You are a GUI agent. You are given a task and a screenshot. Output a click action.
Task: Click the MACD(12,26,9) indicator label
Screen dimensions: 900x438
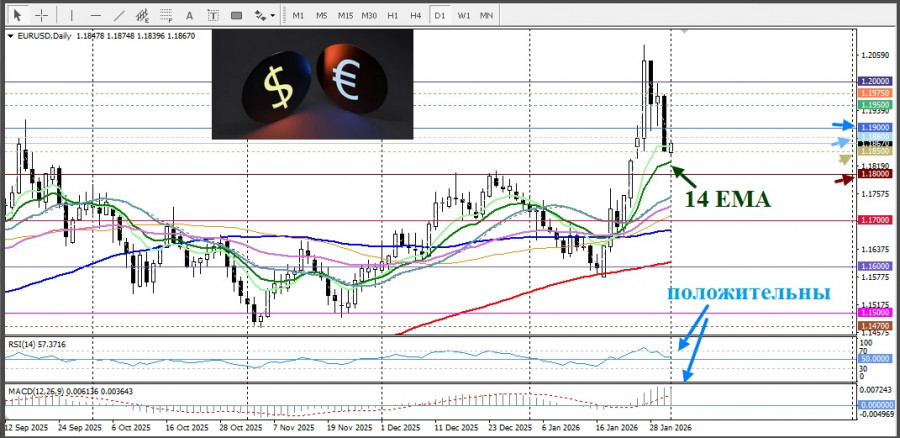pyautogui.click(x=70, y=391)
